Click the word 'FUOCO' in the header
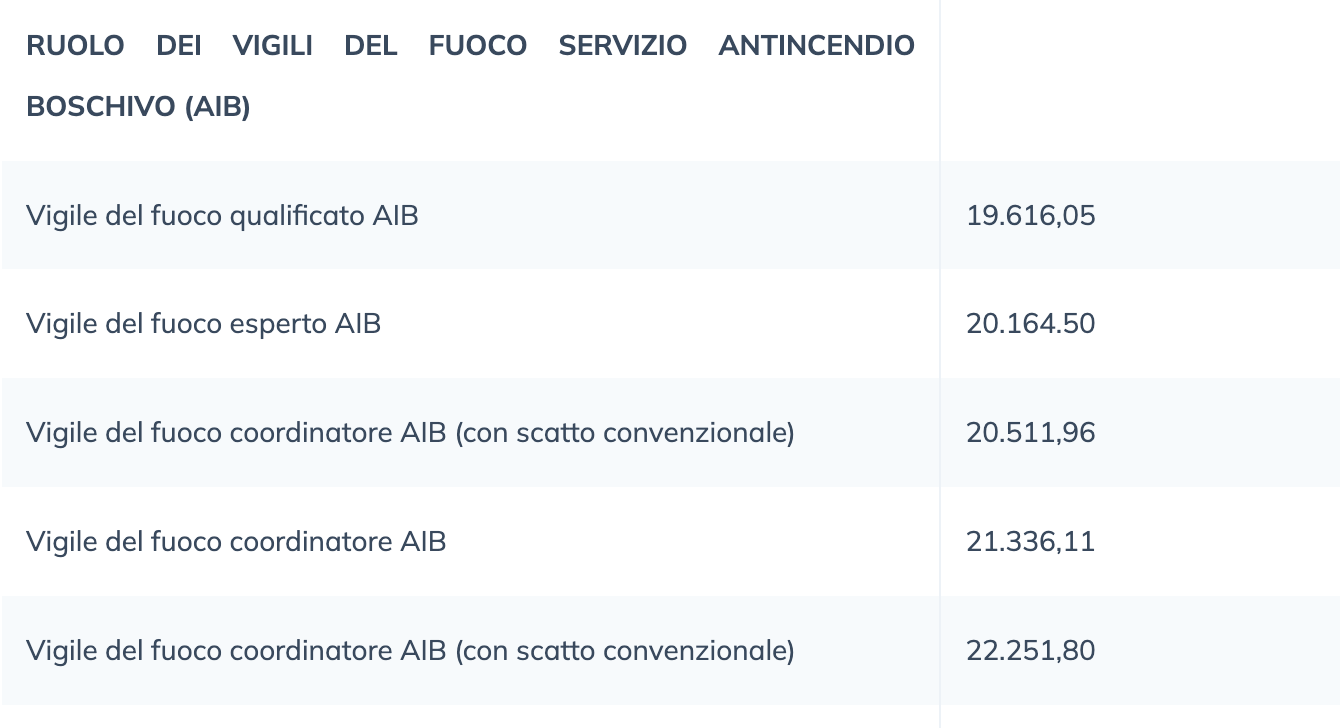The height and width of the screenshot is (728, 1340). 478,46
